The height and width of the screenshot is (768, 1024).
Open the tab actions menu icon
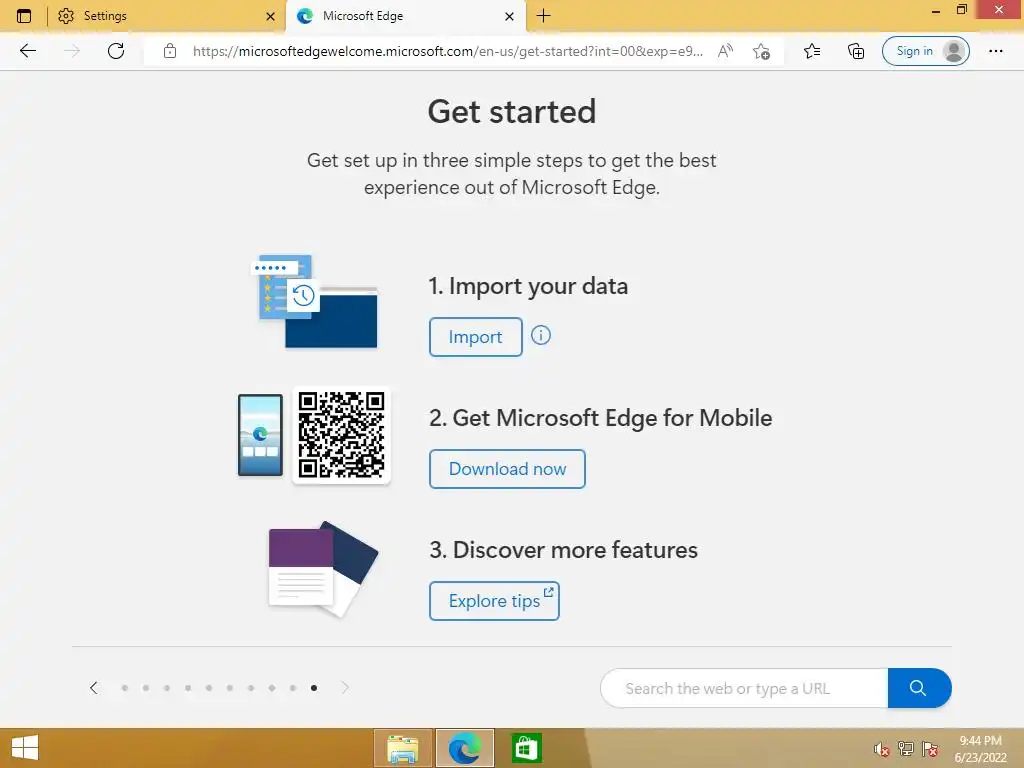coord(24,16)
